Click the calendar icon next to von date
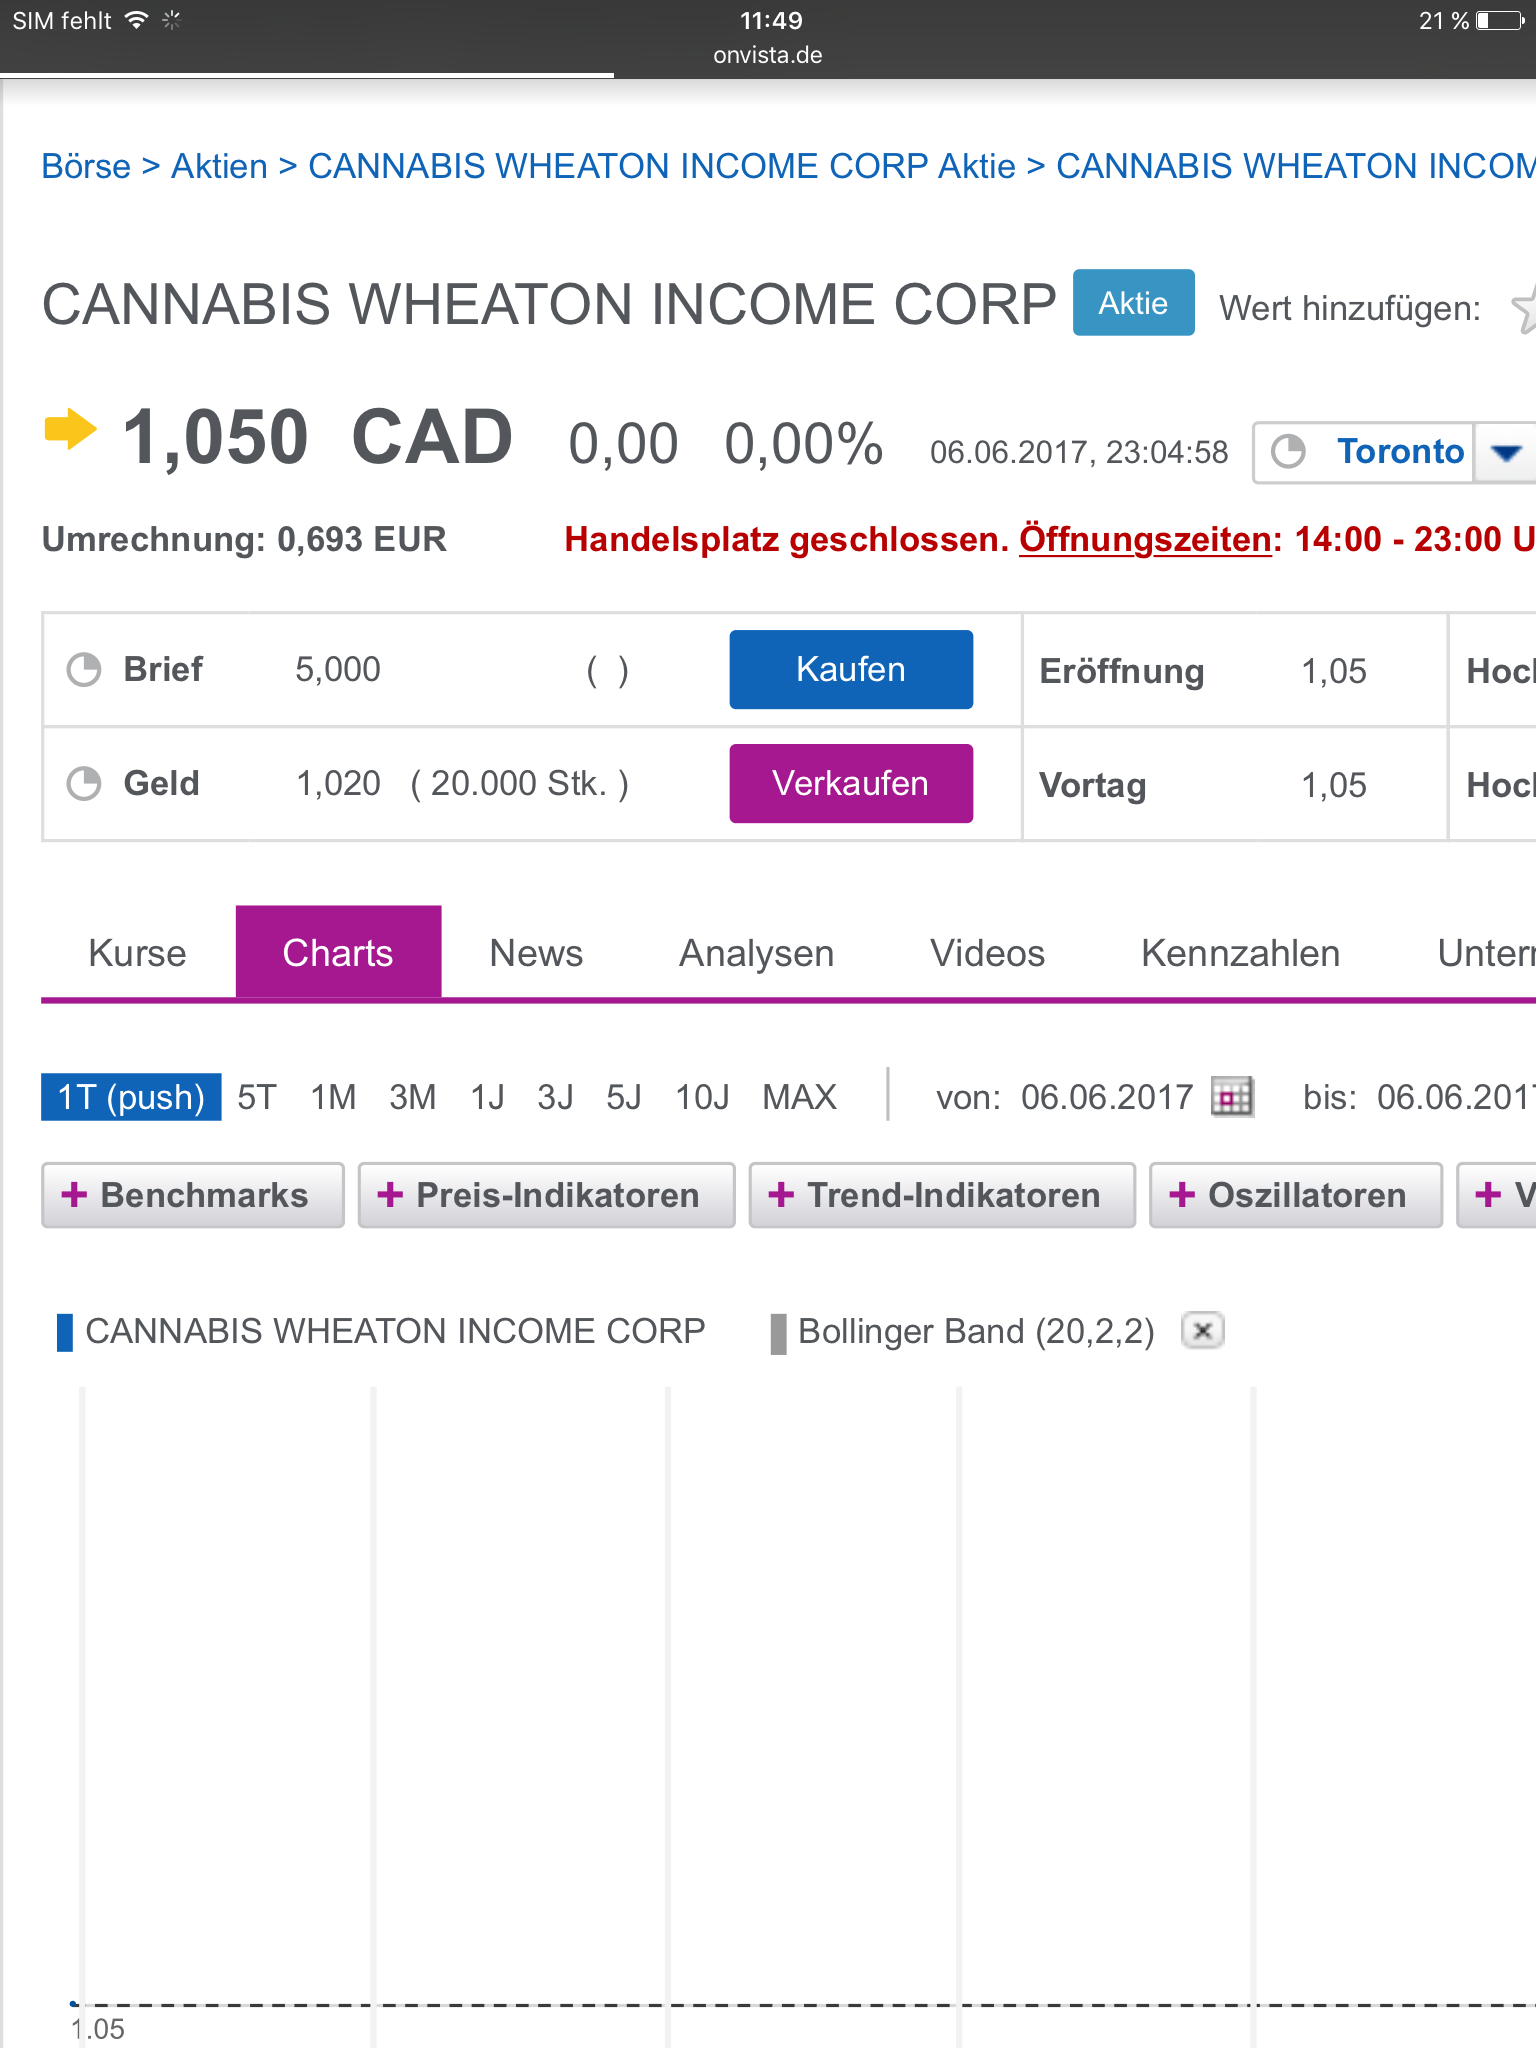The image size is (1536, 2048). point(1231,1097)
